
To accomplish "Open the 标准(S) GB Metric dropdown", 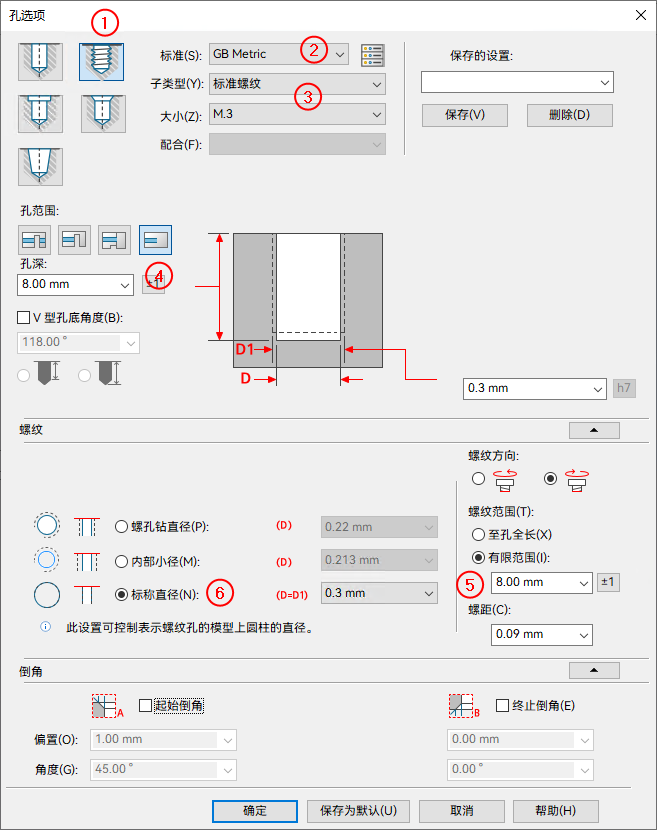I will [279, 54].
